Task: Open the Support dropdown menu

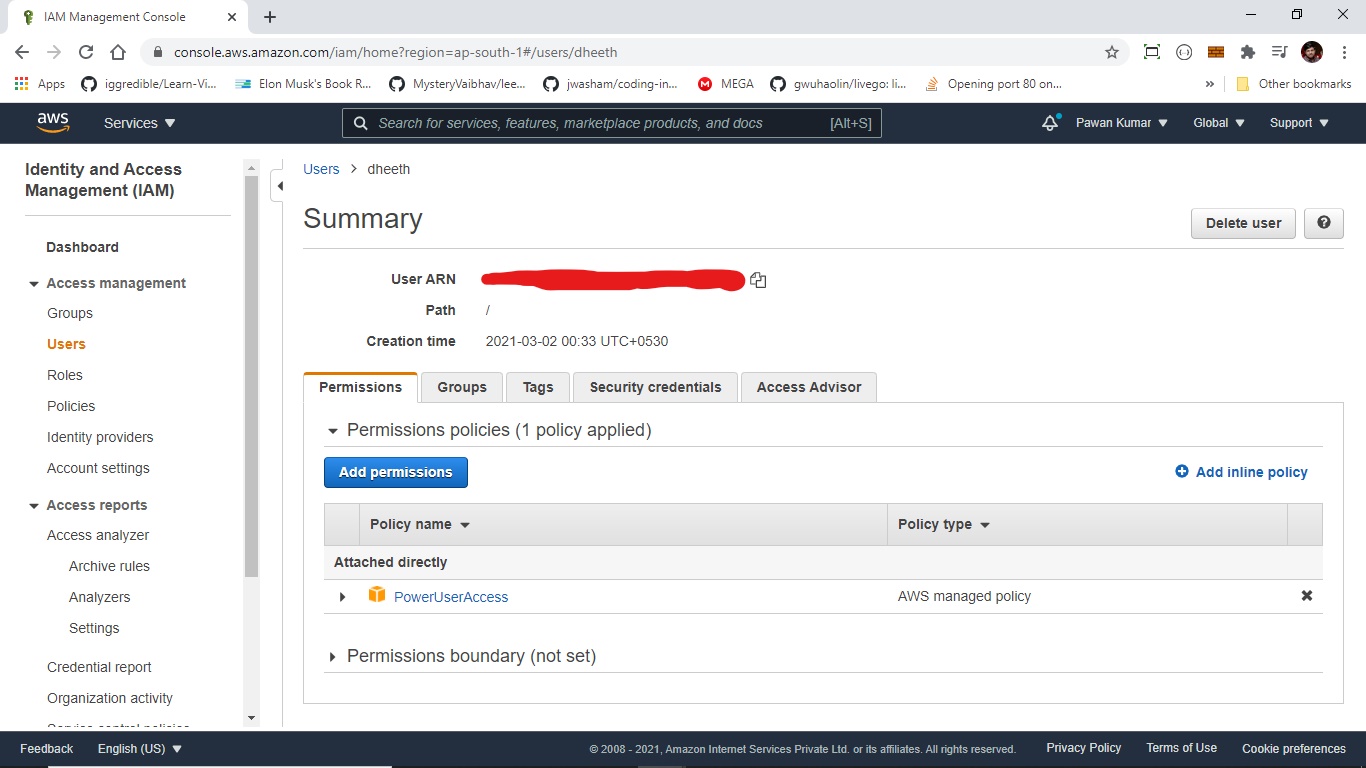Action: pyautogui.click(x=1299, y=123)
